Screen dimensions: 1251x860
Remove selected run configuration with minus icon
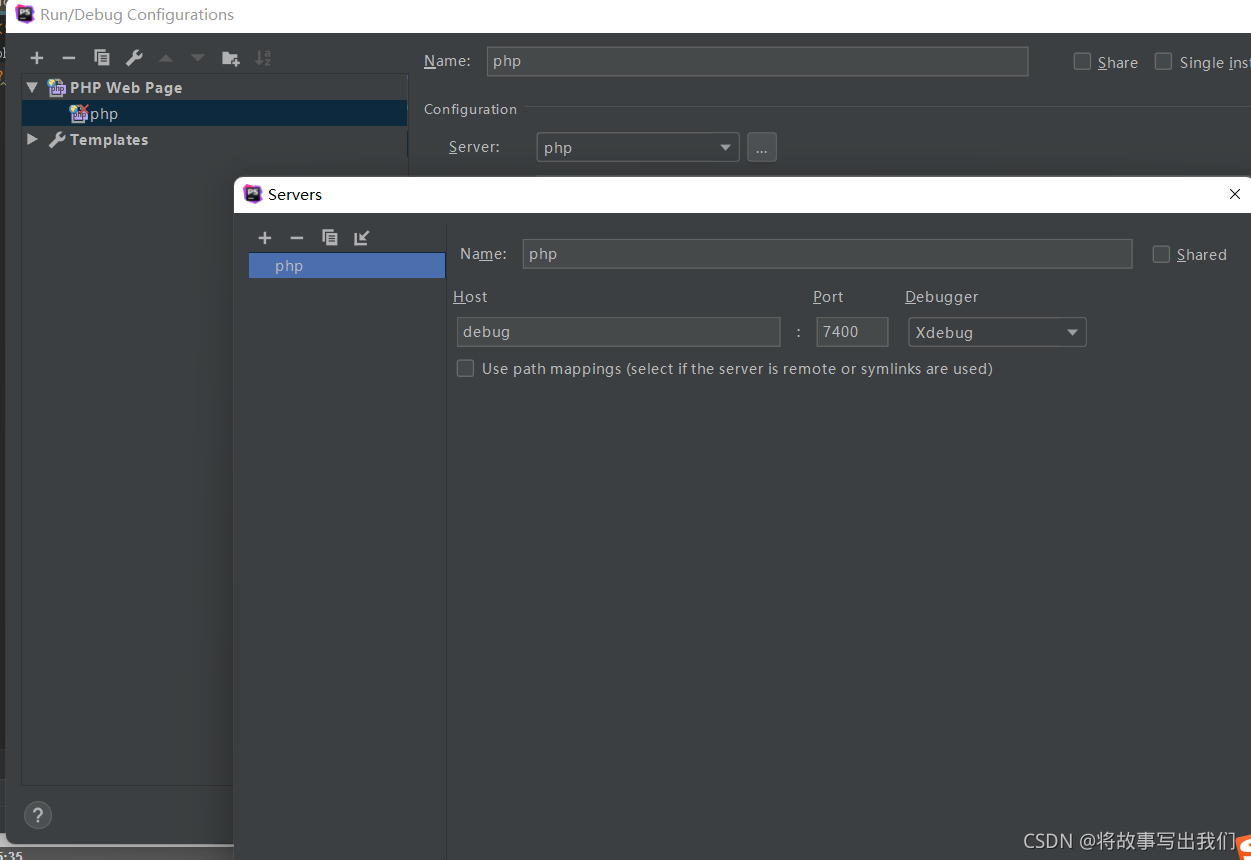(69, 58)
